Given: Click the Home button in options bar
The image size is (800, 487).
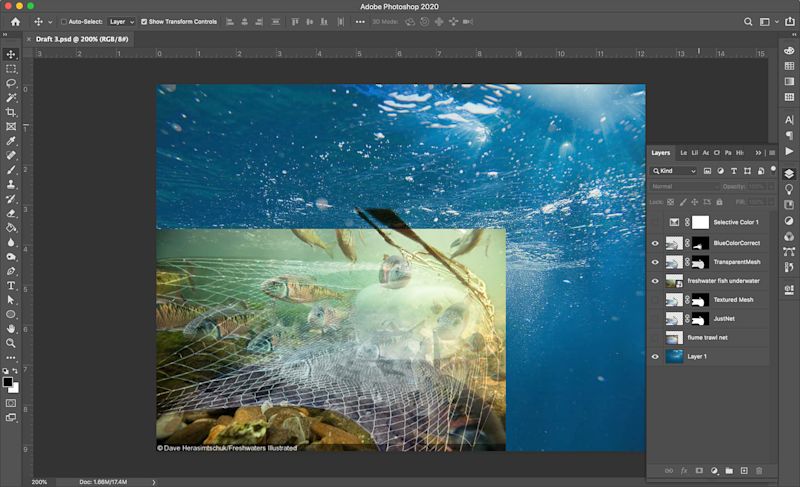Looking at the screenshot, I should point(15,21).
